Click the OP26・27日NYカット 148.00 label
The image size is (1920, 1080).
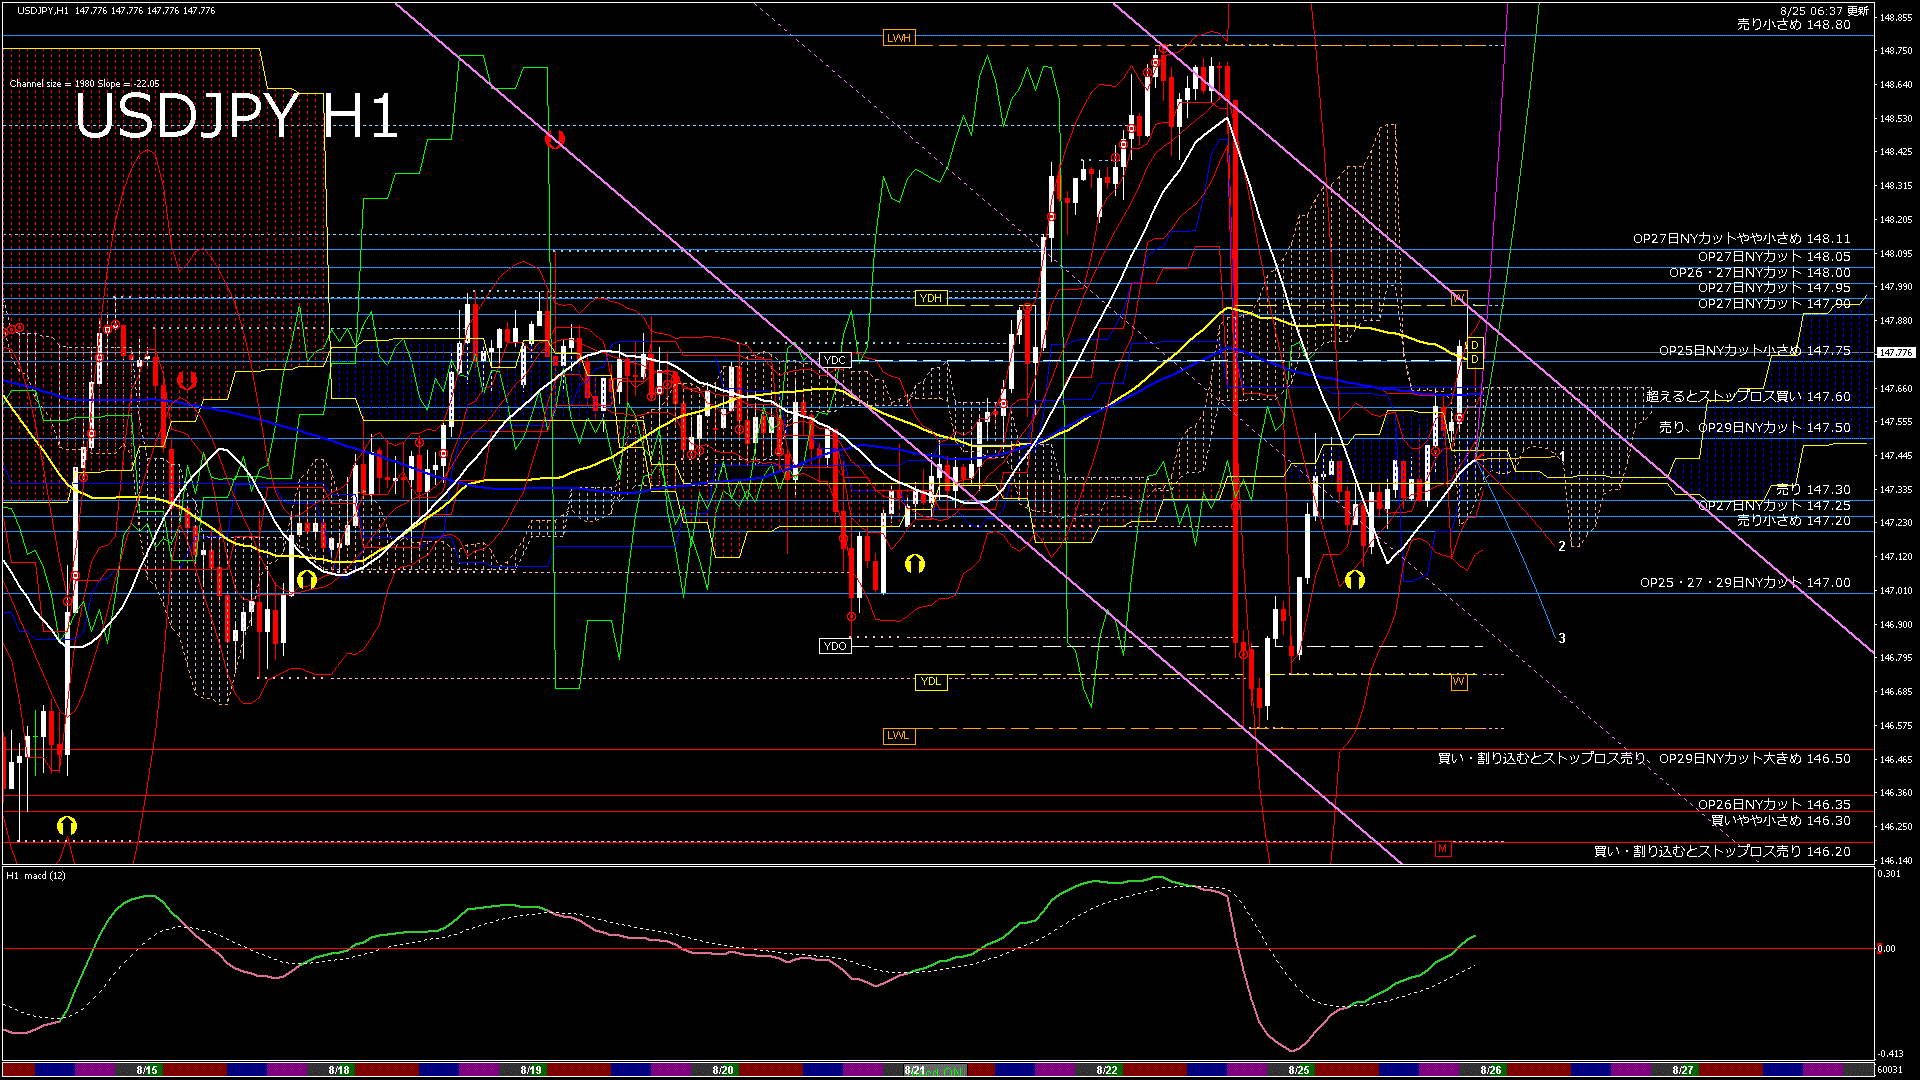coord(1760,272)
